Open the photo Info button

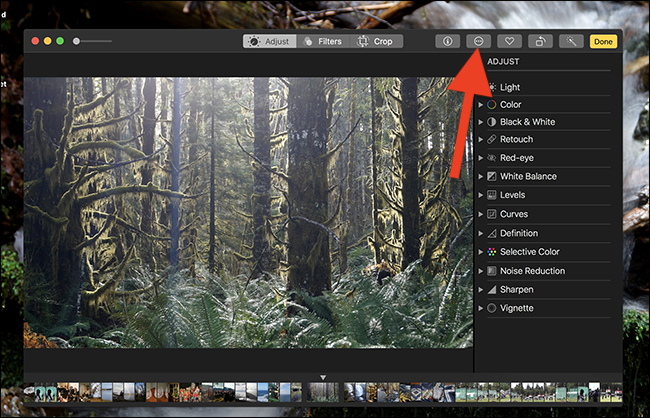click(447, 41)
